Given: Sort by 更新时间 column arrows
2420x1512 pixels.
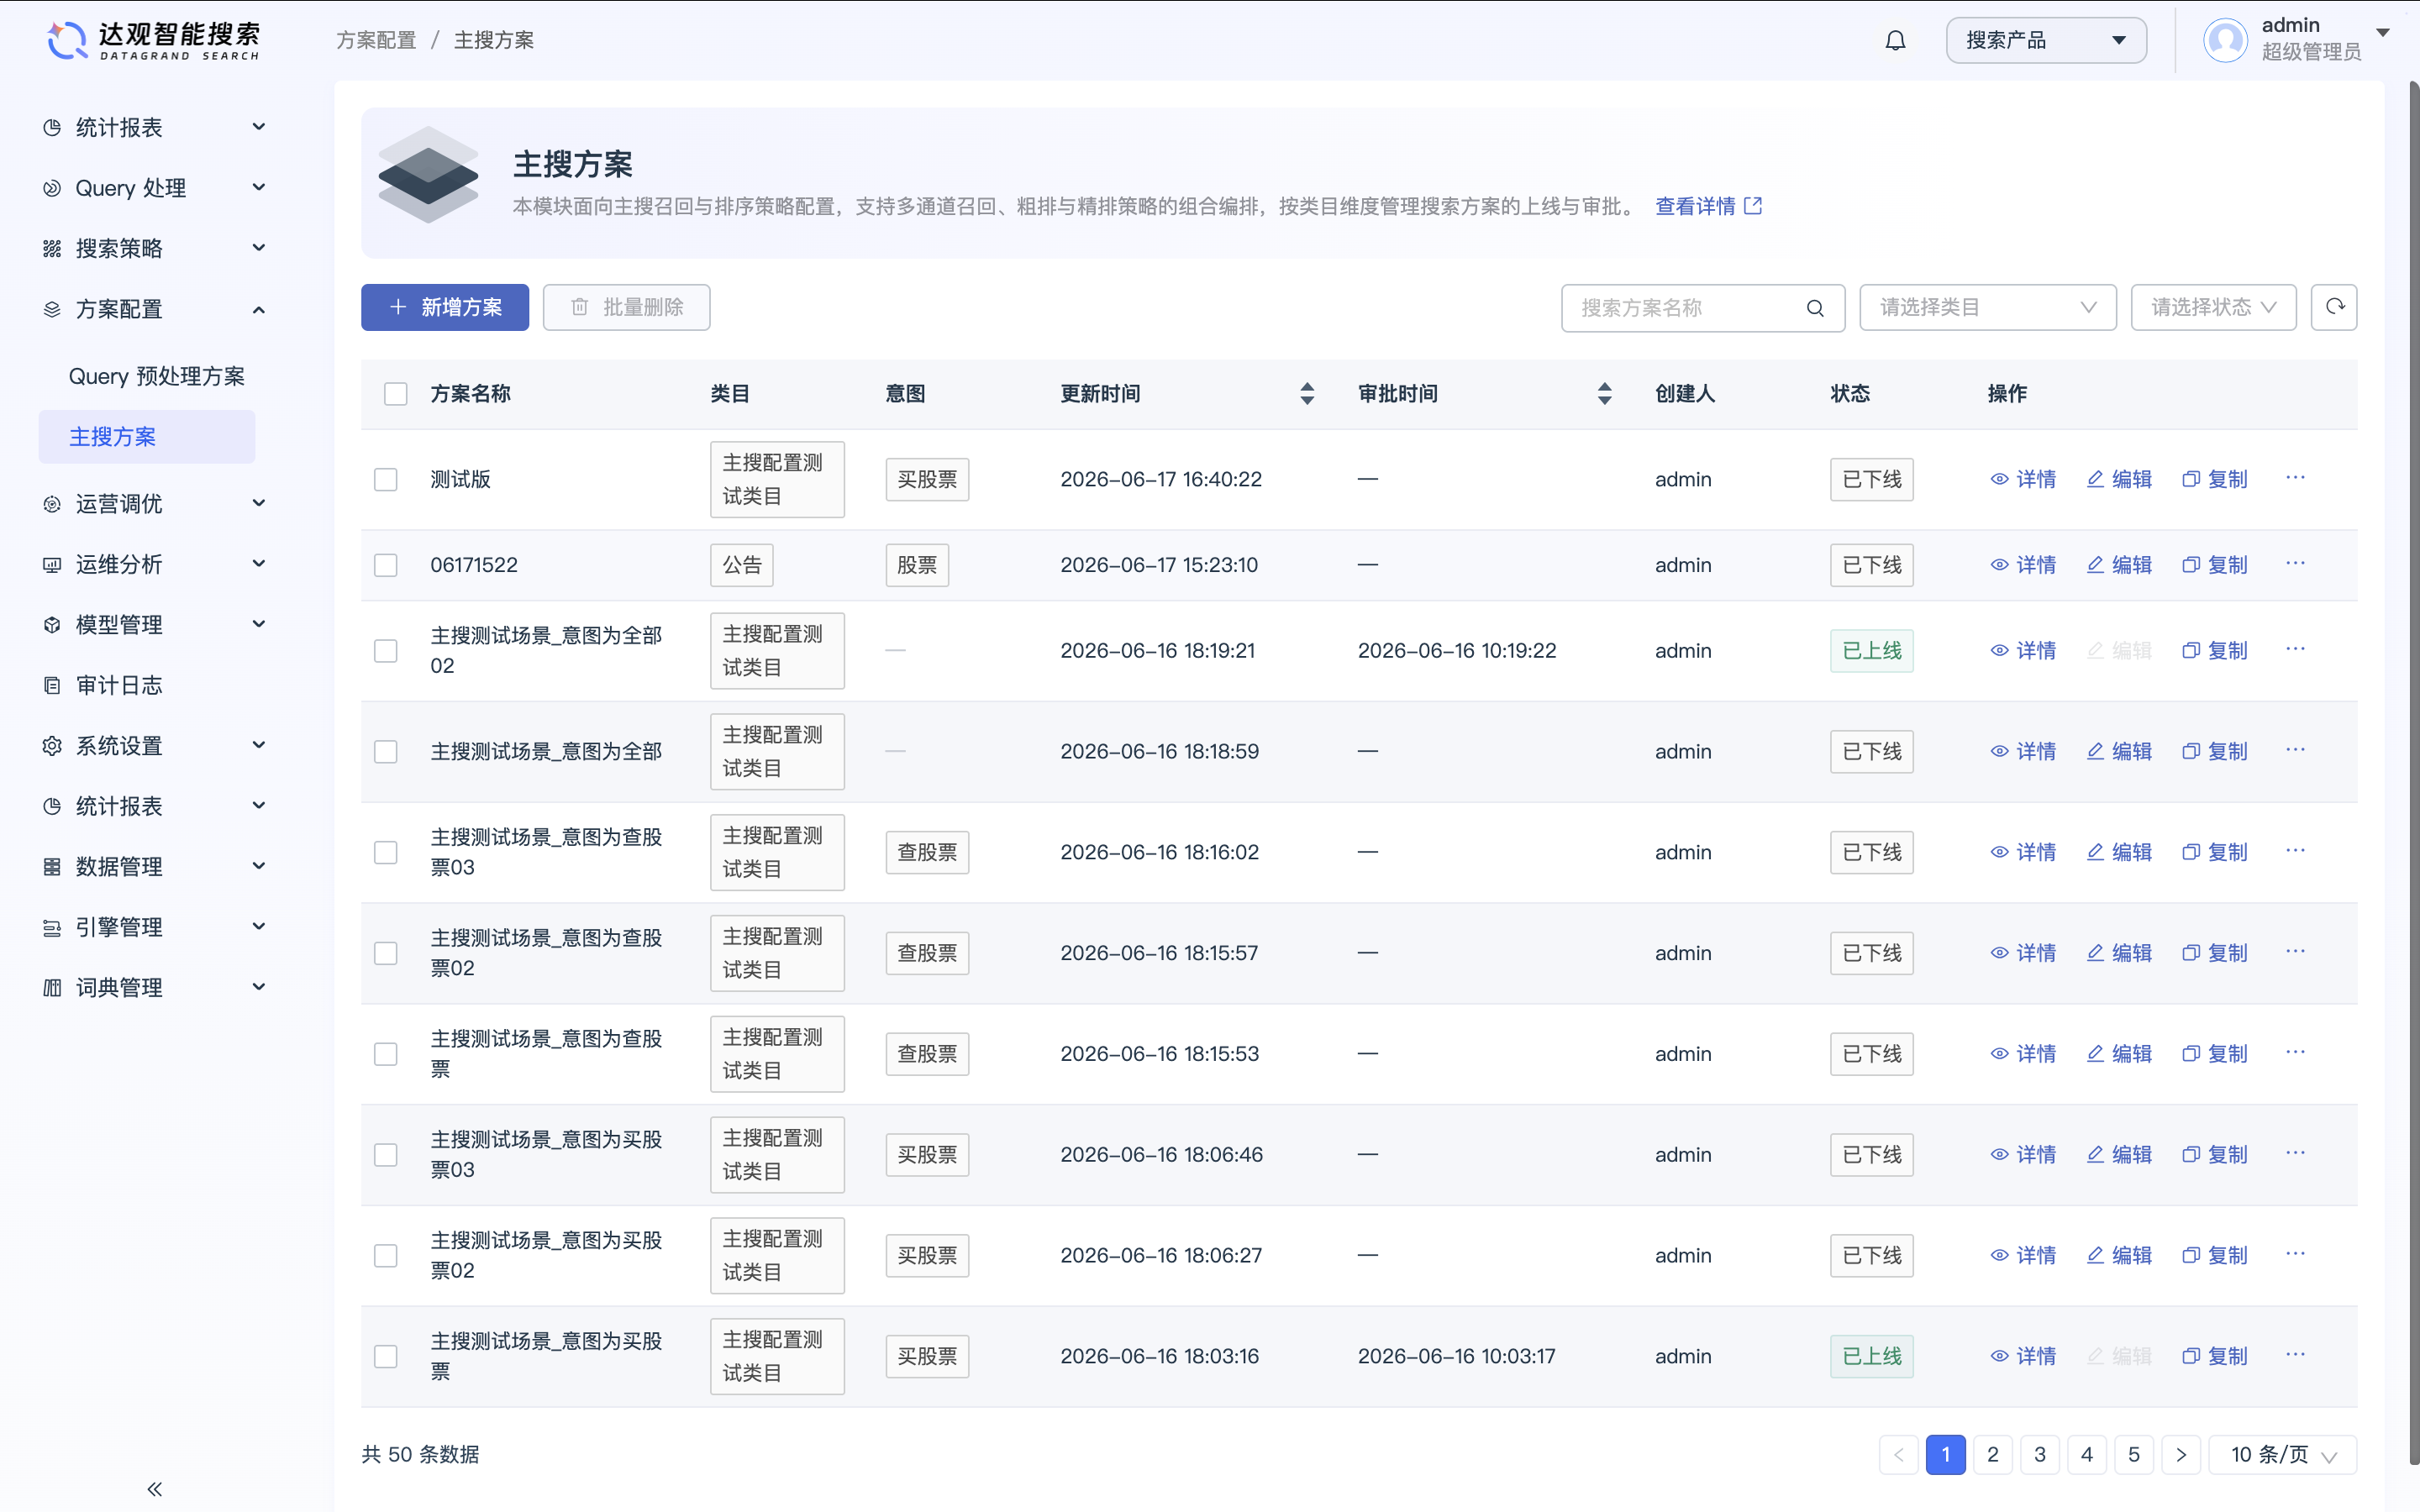Looking at the screenshot, I should 1307,393.
